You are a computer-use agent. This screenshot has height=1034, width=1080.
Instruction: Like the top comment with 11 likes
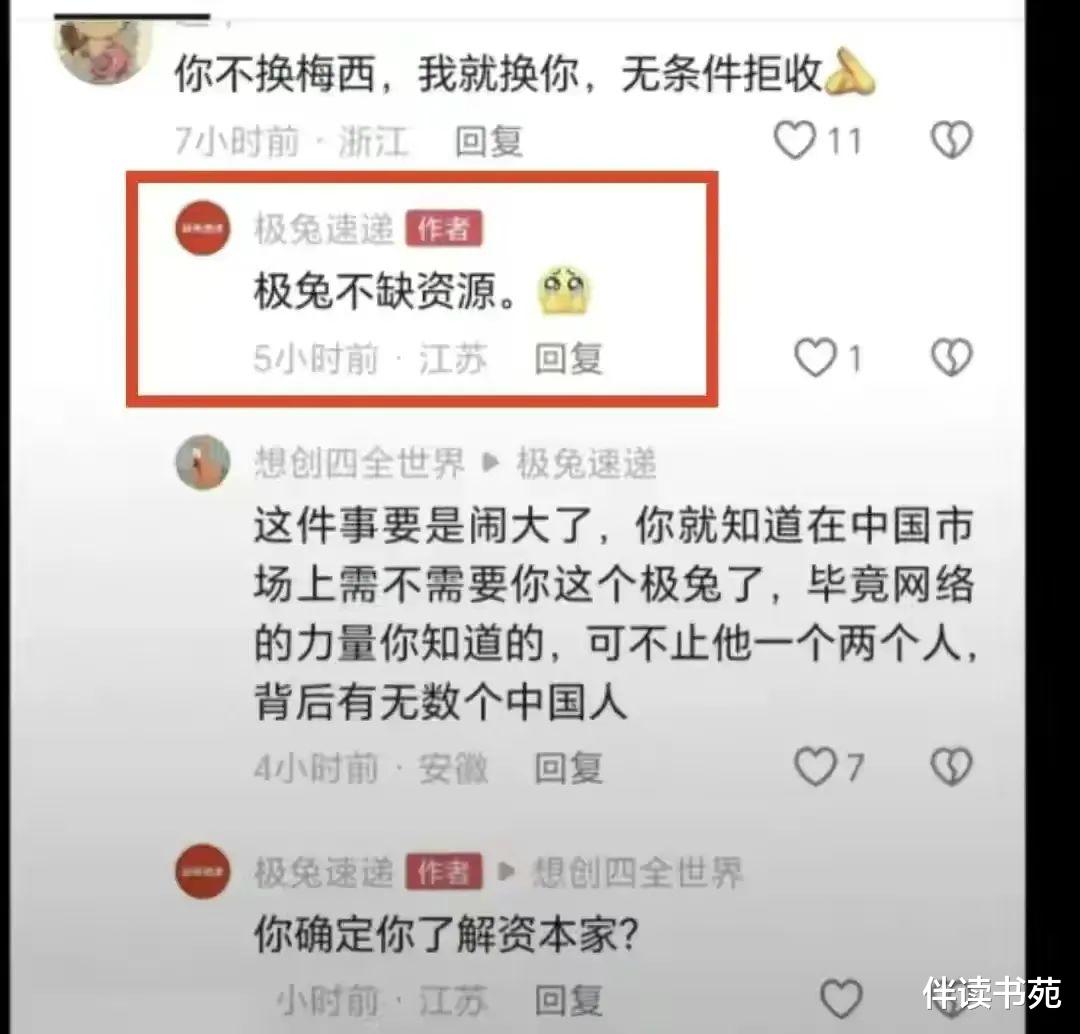click(x=794, y=140)
